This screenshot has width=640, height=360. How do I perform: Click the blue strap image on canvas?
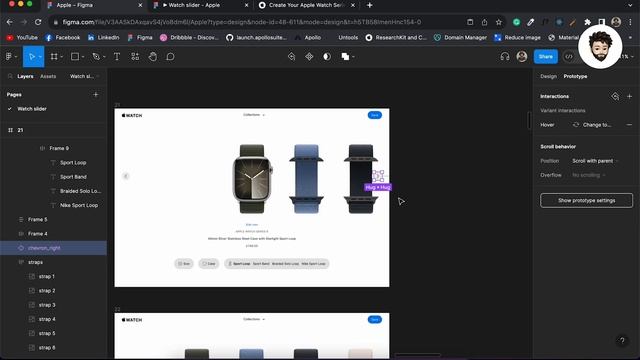307,178
